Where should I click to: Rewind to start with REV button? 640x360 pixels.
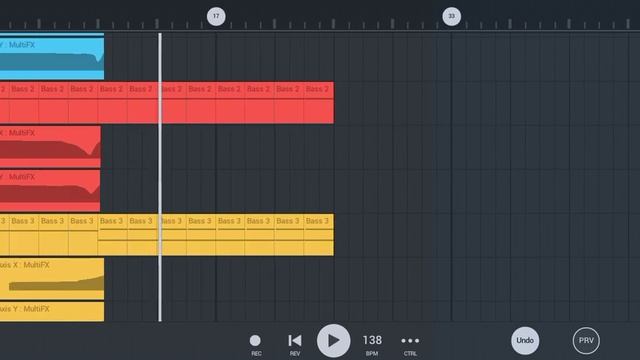point(295,344)
